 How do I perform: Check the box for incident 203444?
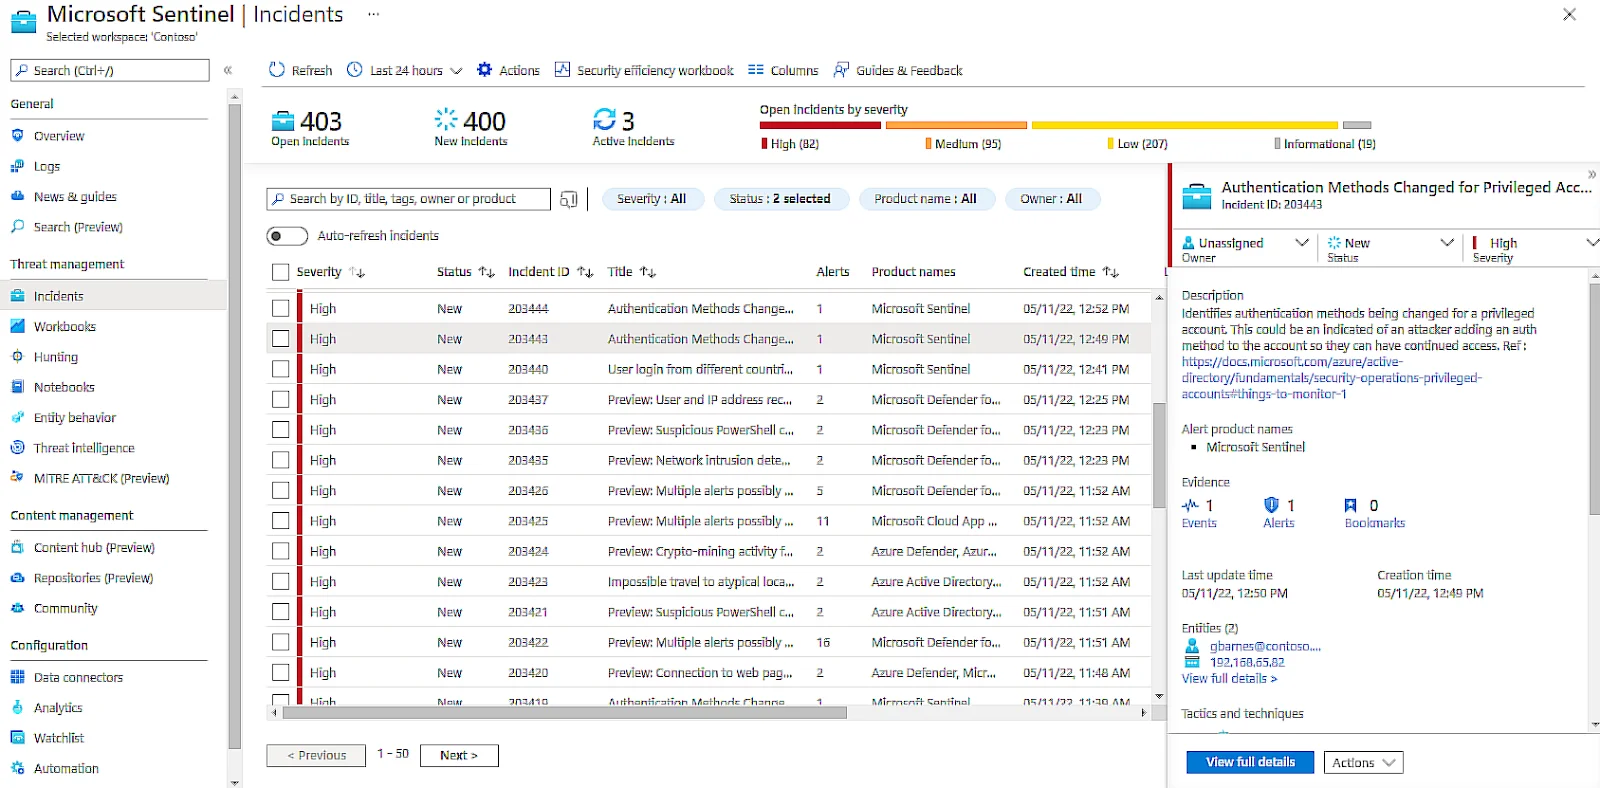[280, 309]
